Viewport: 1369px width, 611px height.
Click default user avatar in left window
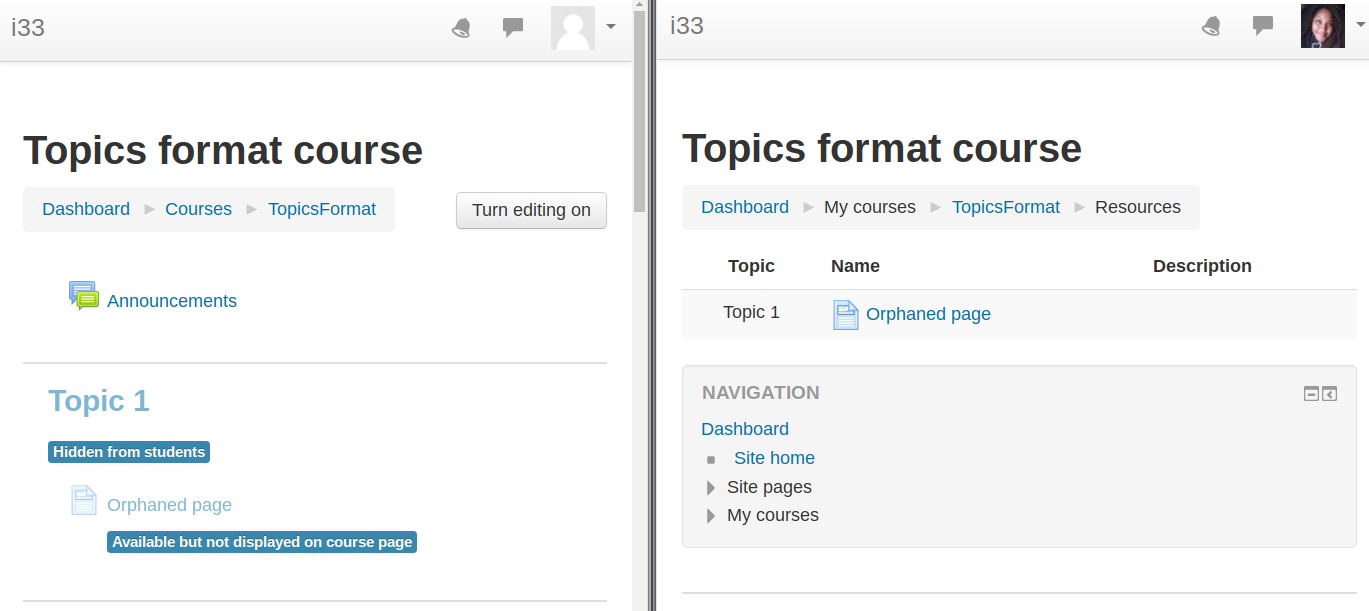[x=573, y=27]
